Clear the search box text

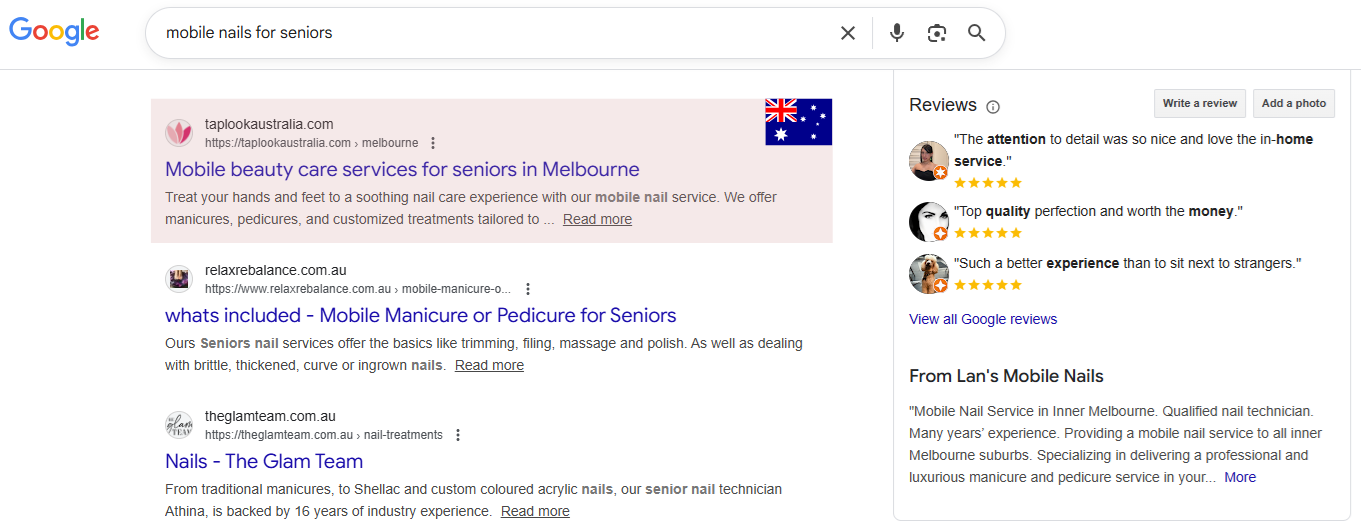pos(848,33)
